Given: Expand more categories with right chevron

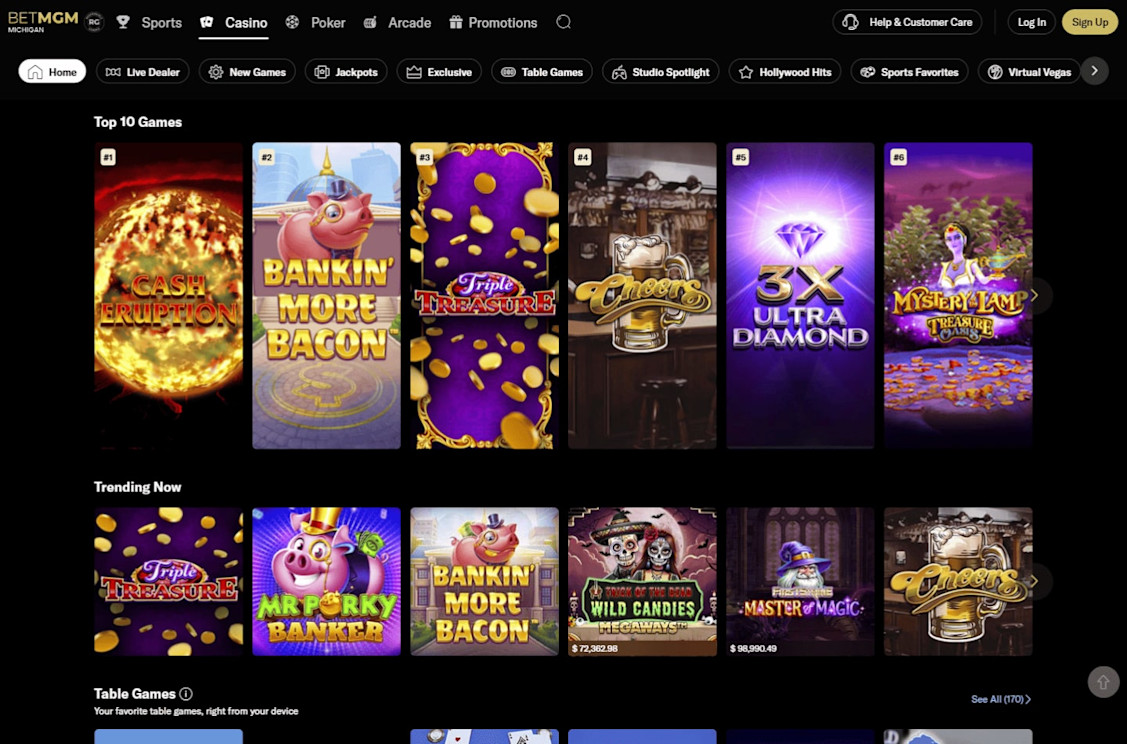Looking at the screenshot, I should pyautogui.click(x=1095, y=70).
